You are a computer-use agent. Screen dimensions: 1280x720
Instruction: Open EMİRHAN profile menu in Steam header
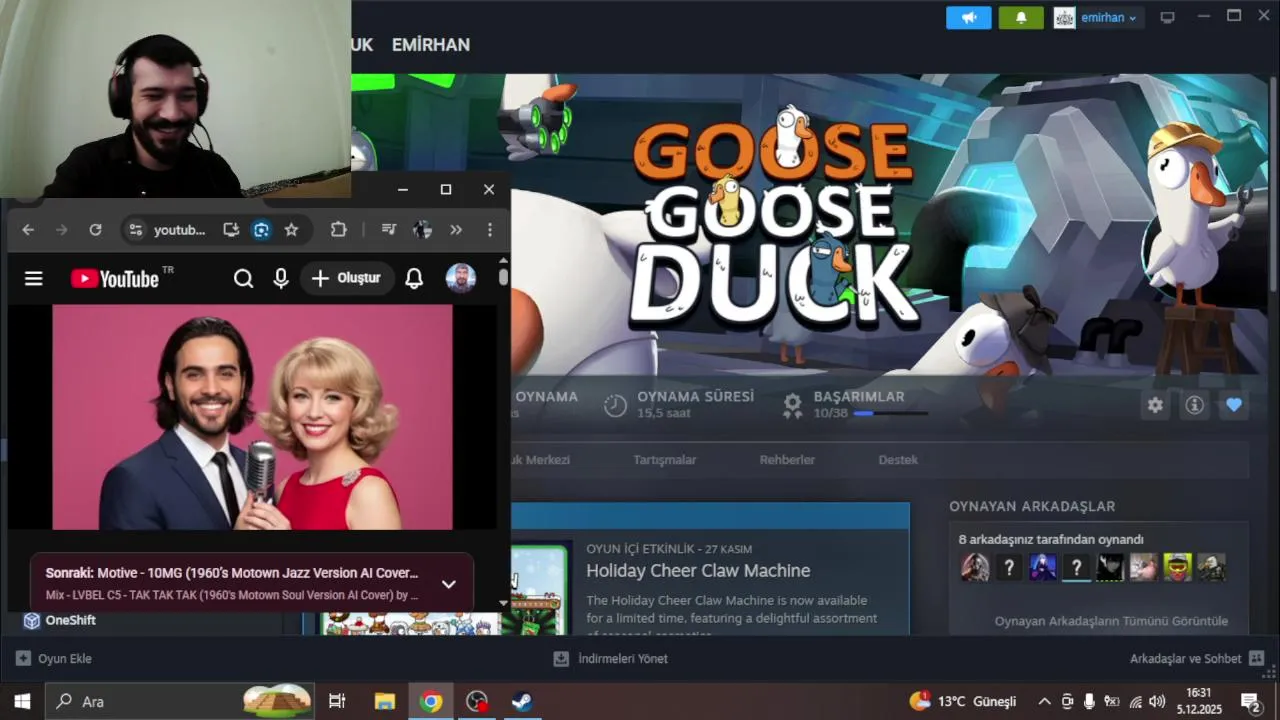coord(430,45)
